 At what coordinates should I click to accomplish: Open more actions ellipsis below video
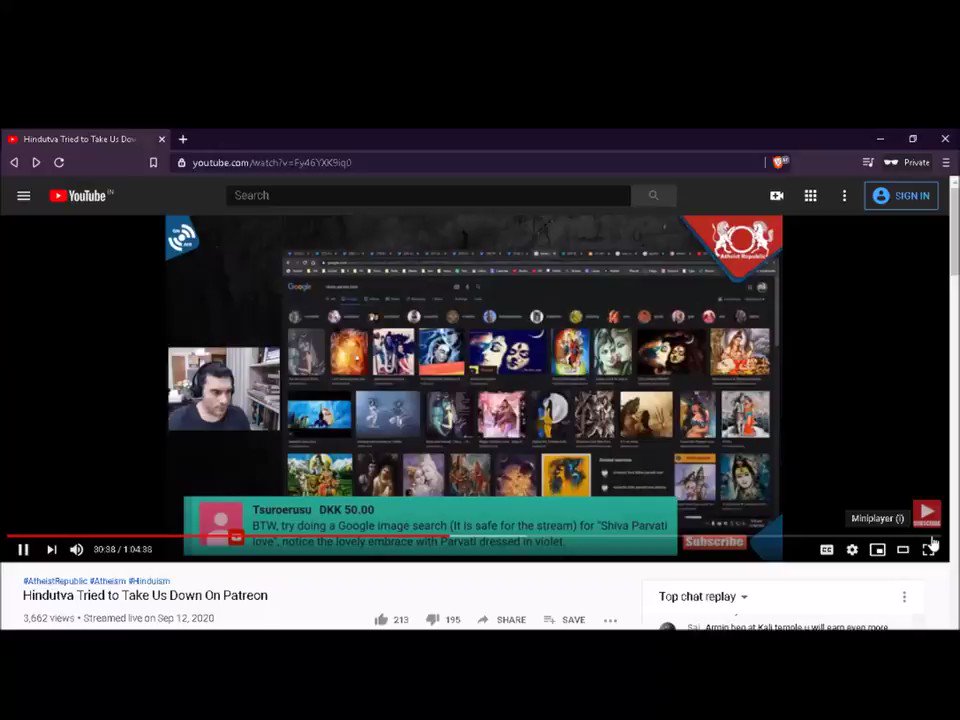point(610,620)
